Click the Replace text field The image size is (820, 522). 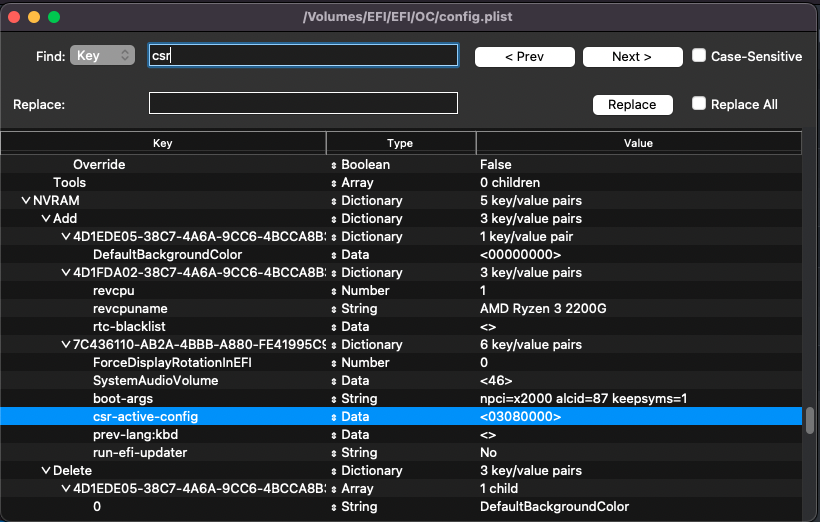point(303,103)
